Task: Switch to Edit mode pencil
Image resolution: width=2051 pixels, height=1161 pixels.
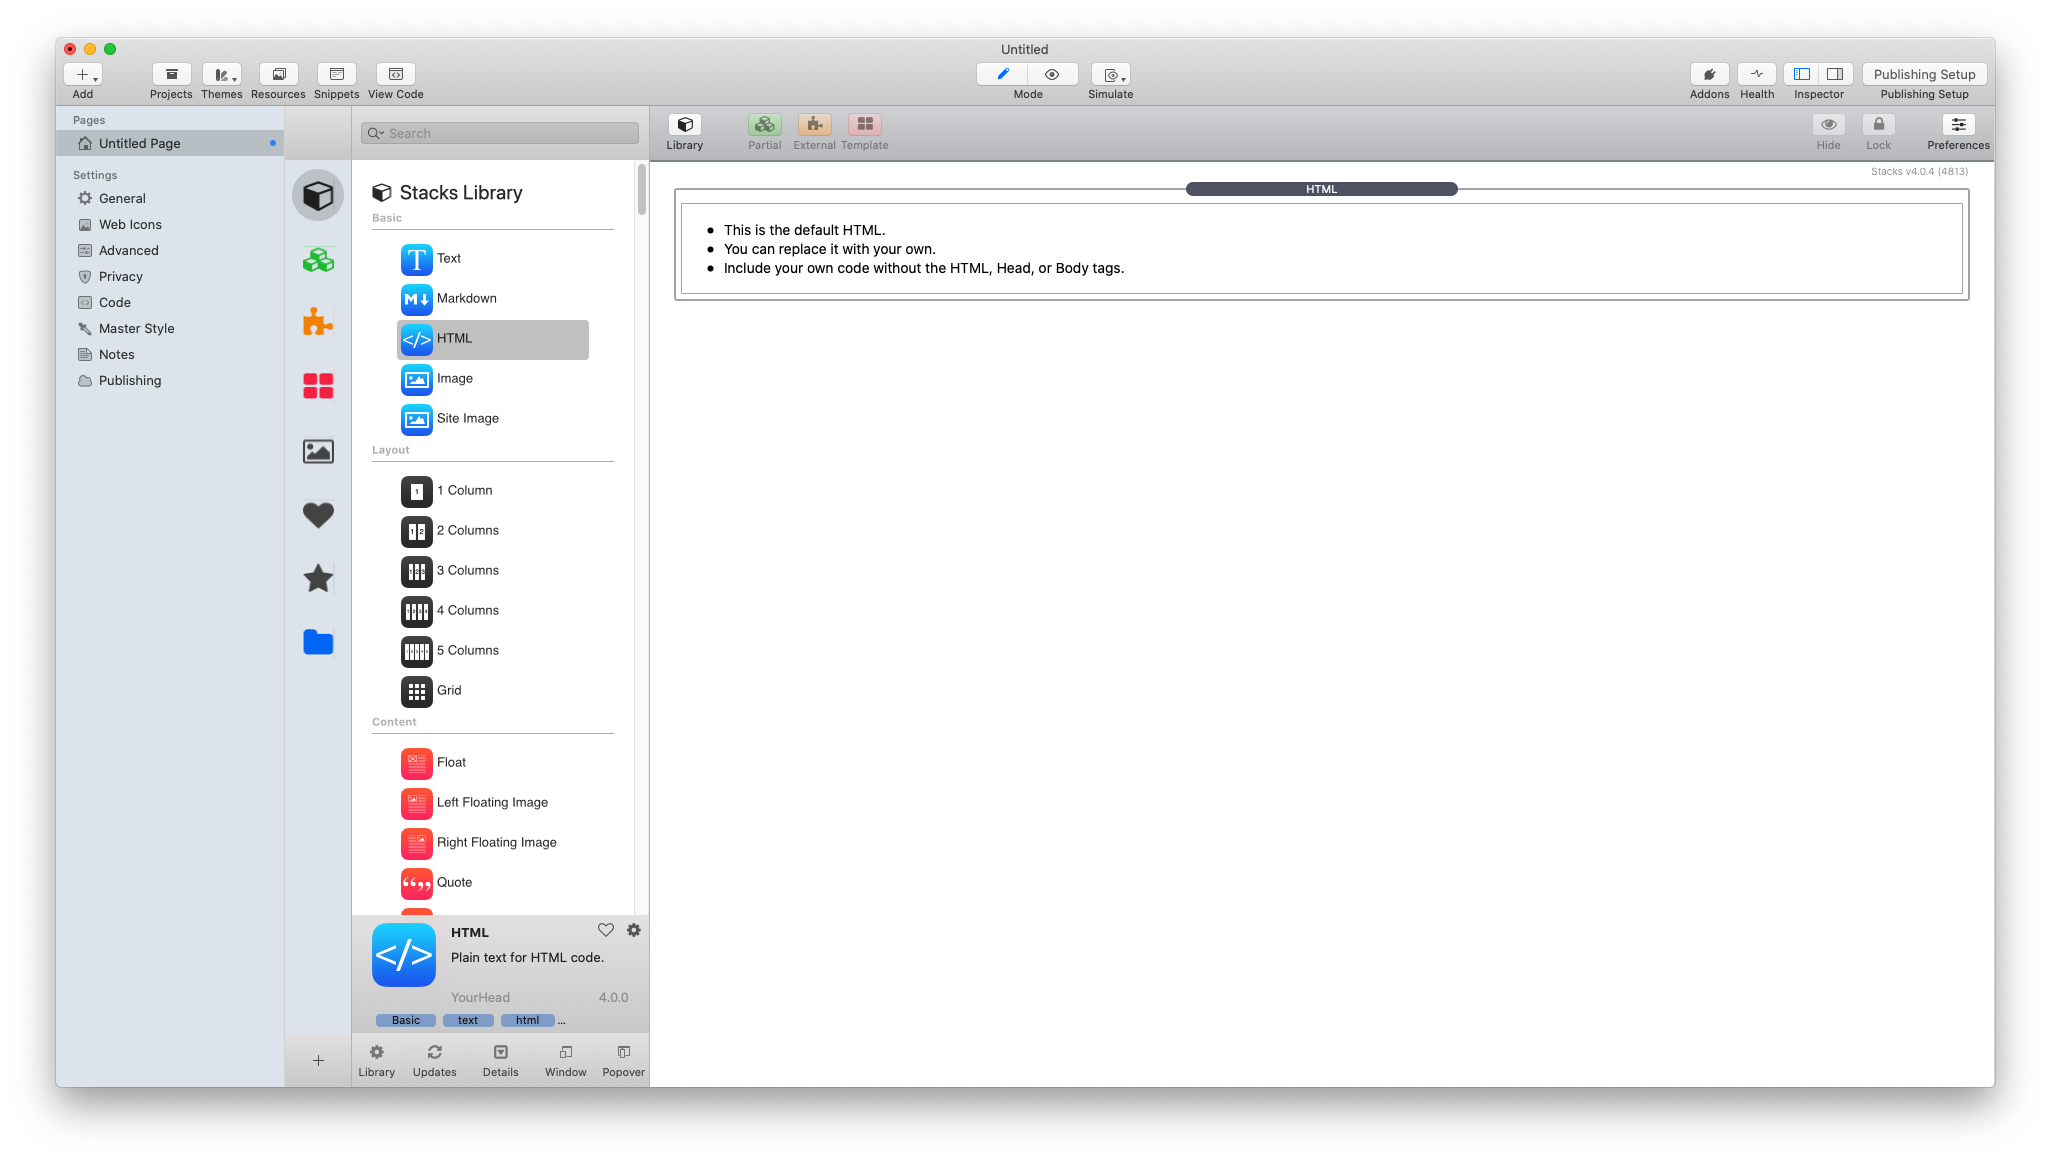Action: tap(1002, 75)
